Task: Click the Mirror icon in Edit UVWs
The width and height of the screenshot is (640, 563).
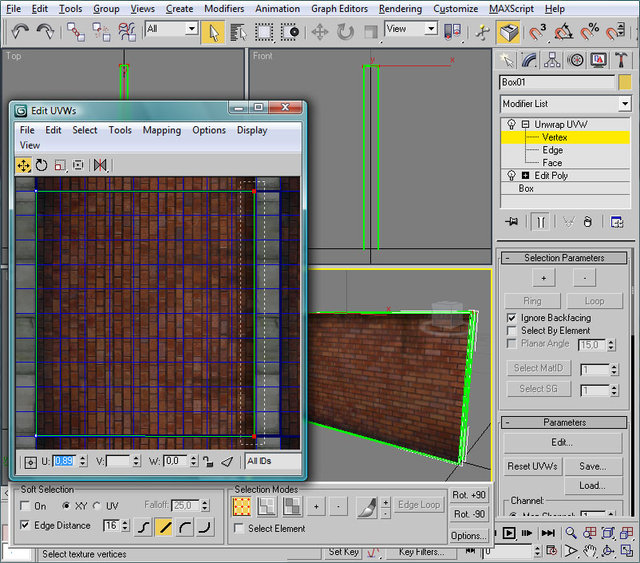Action: coord(100,165)
